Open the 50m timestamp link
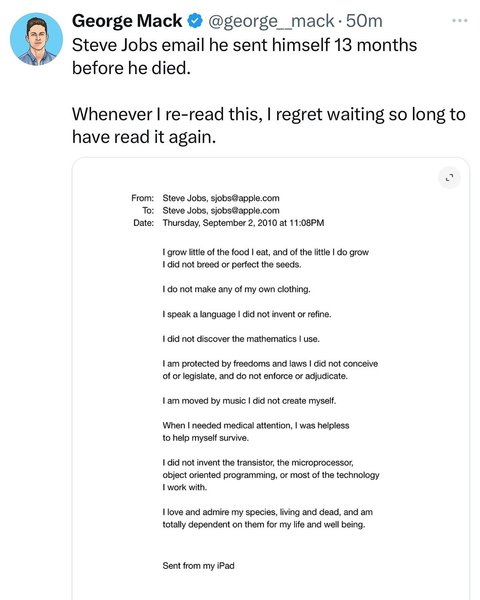The width and height of the screenshot is (480, 600). (x=364, y=21)
